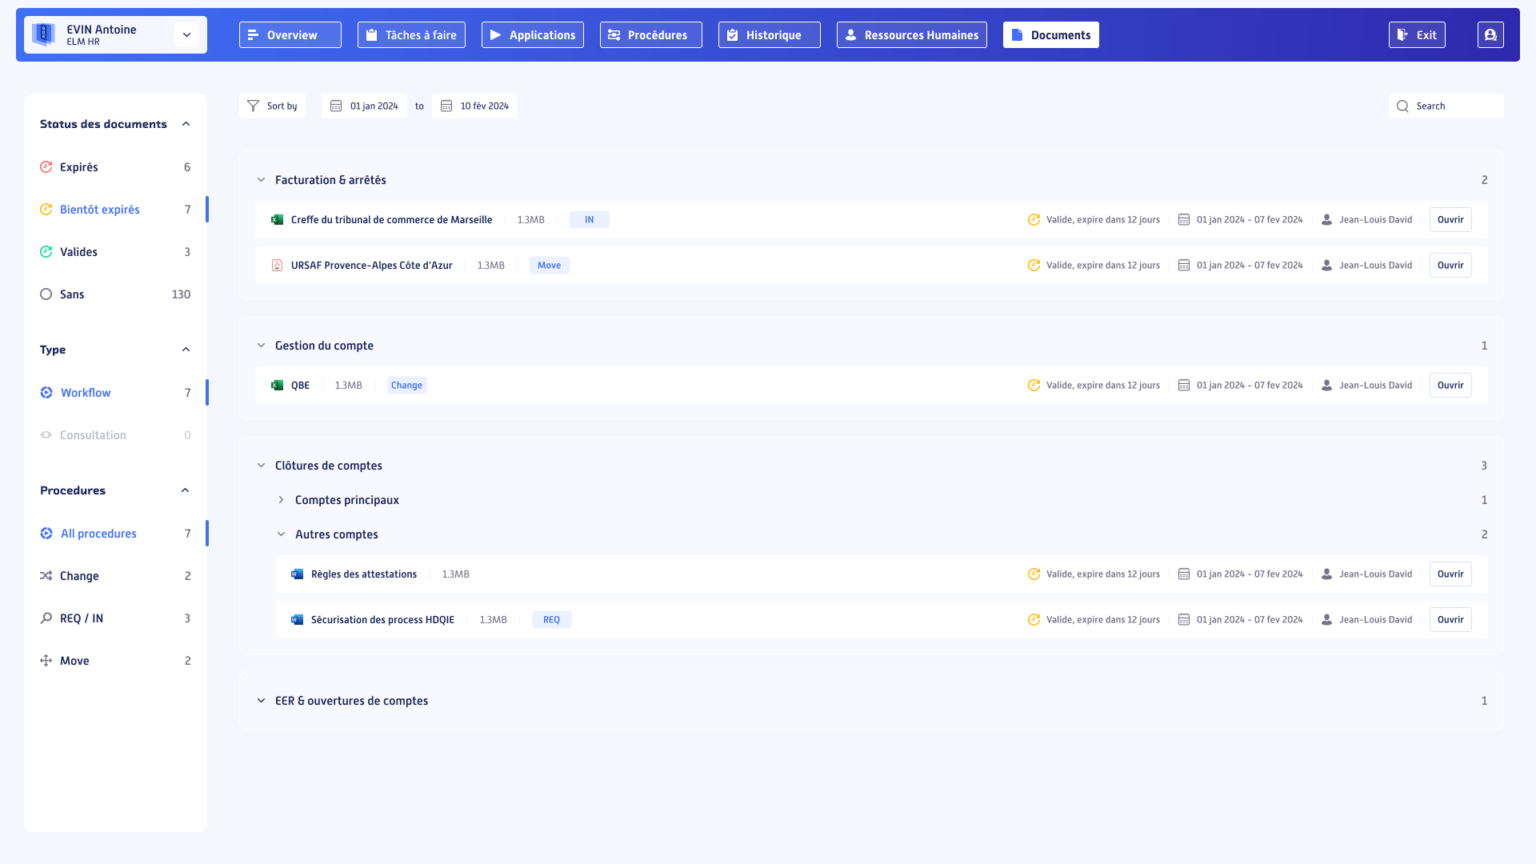Click Ouvrir on the URSAF document
Screen dimensions: 1536x864
1450,265
